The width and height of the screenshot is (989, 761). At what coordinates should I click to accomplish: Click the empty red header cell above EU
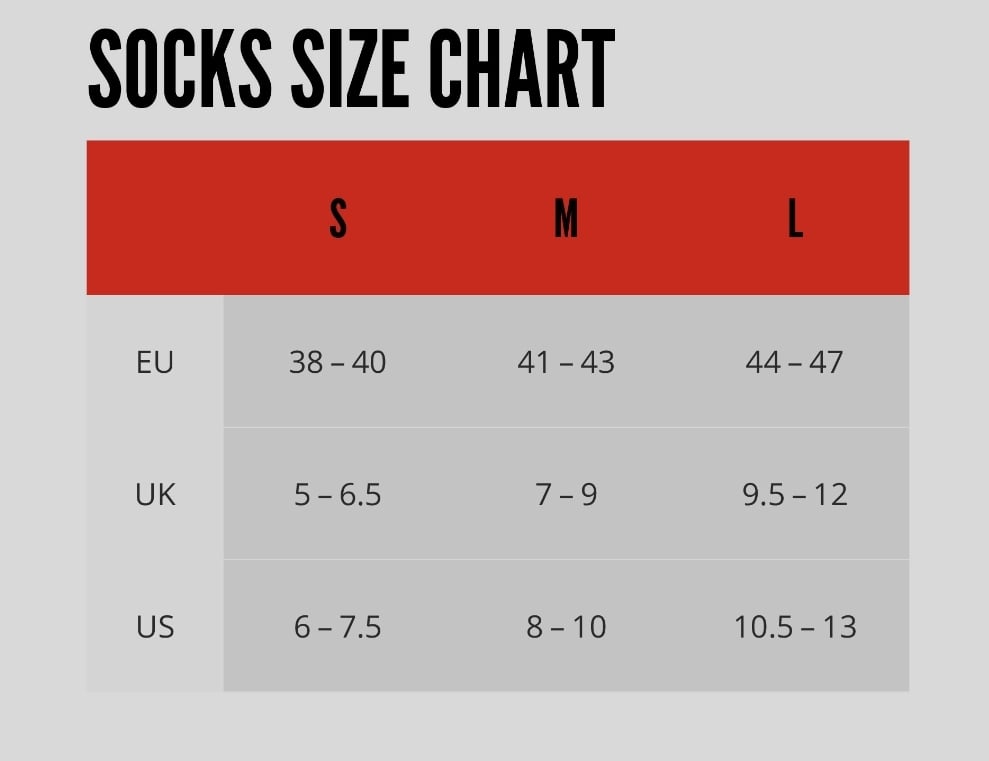pos(155,218)
